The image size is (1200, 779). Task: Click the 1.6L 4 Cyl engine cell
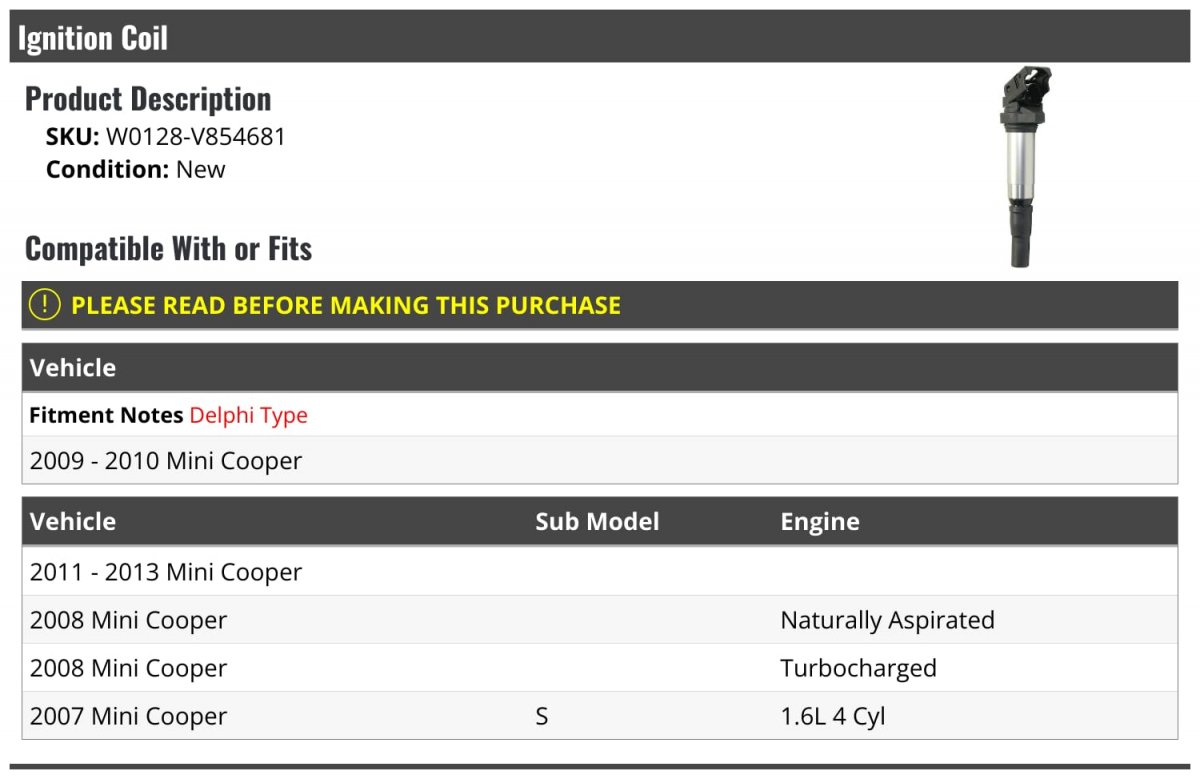[833, 716]
